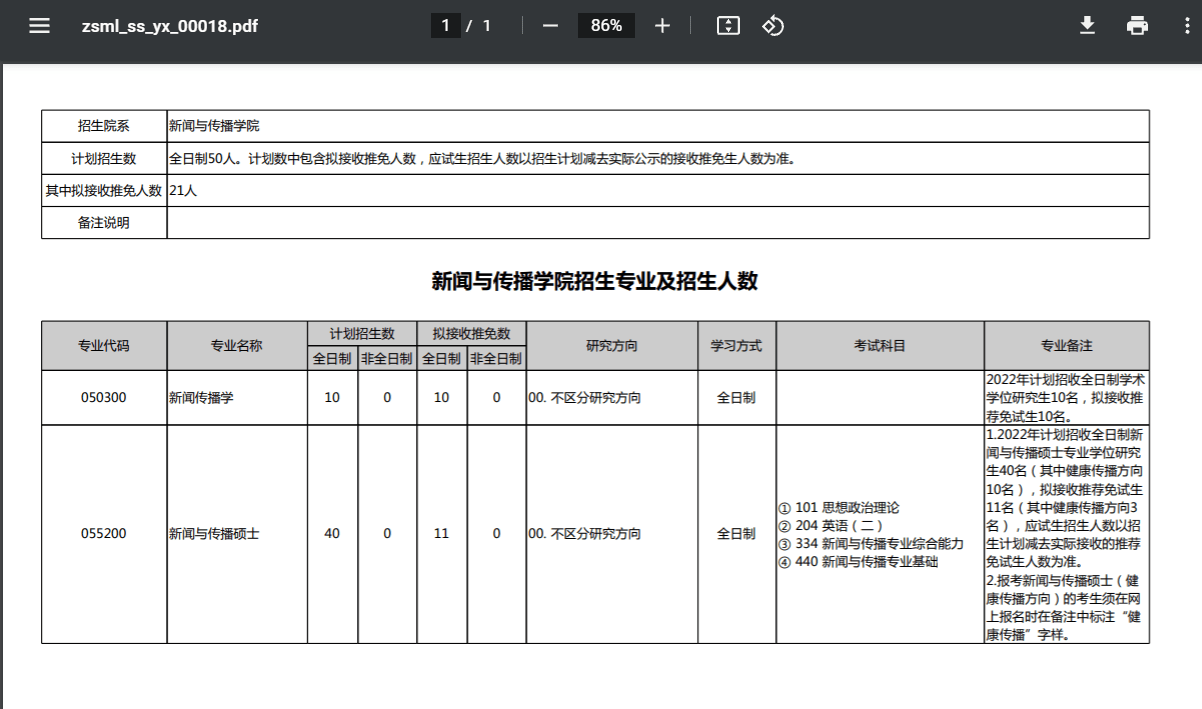Click the table title 新闻与传播学院招生专业及招生人数
Screen dimensions: 1202x709
pos(594,282)
